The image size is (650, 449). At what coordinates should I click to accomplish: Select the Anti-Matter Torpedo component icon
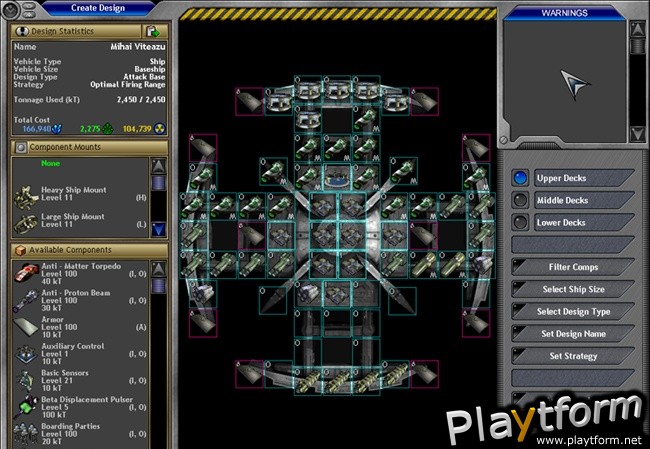pyautogui.click(x=26, y=273)
